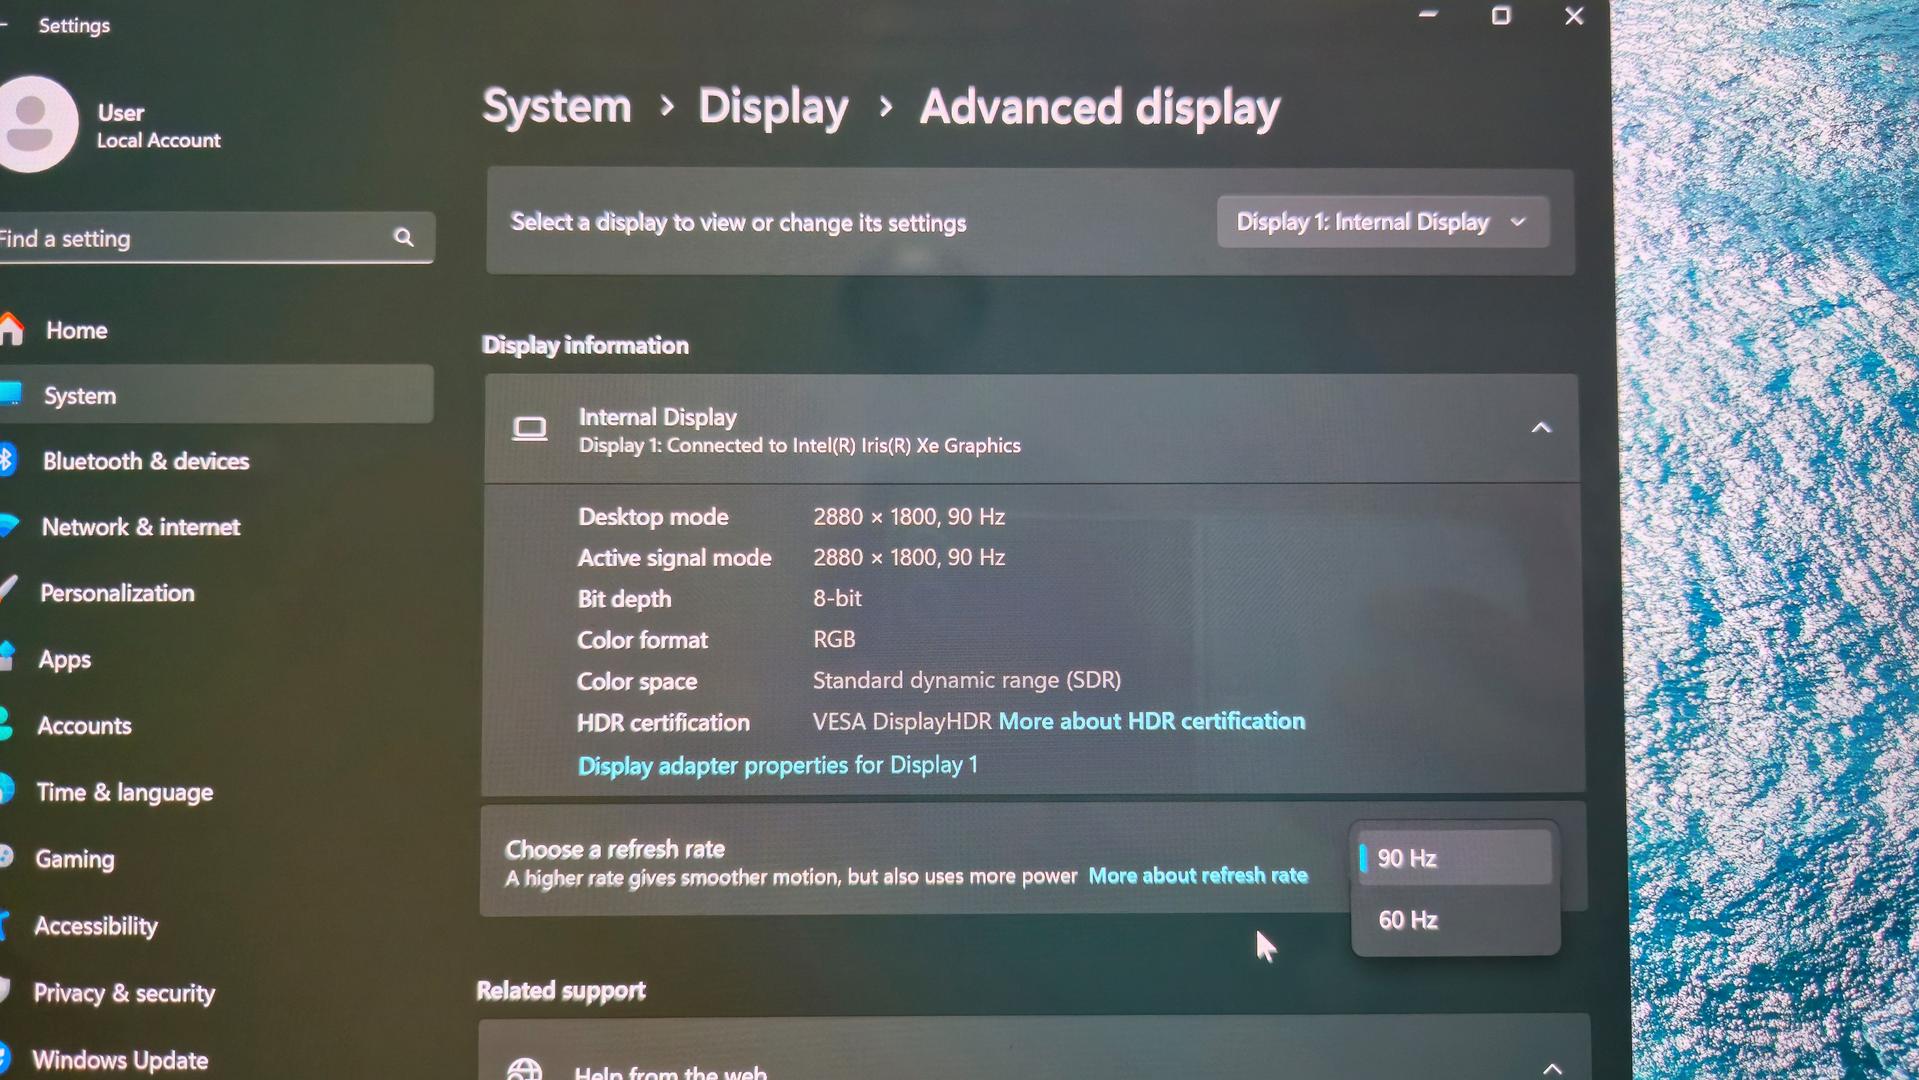Click the Home house icon

point(10,329)
